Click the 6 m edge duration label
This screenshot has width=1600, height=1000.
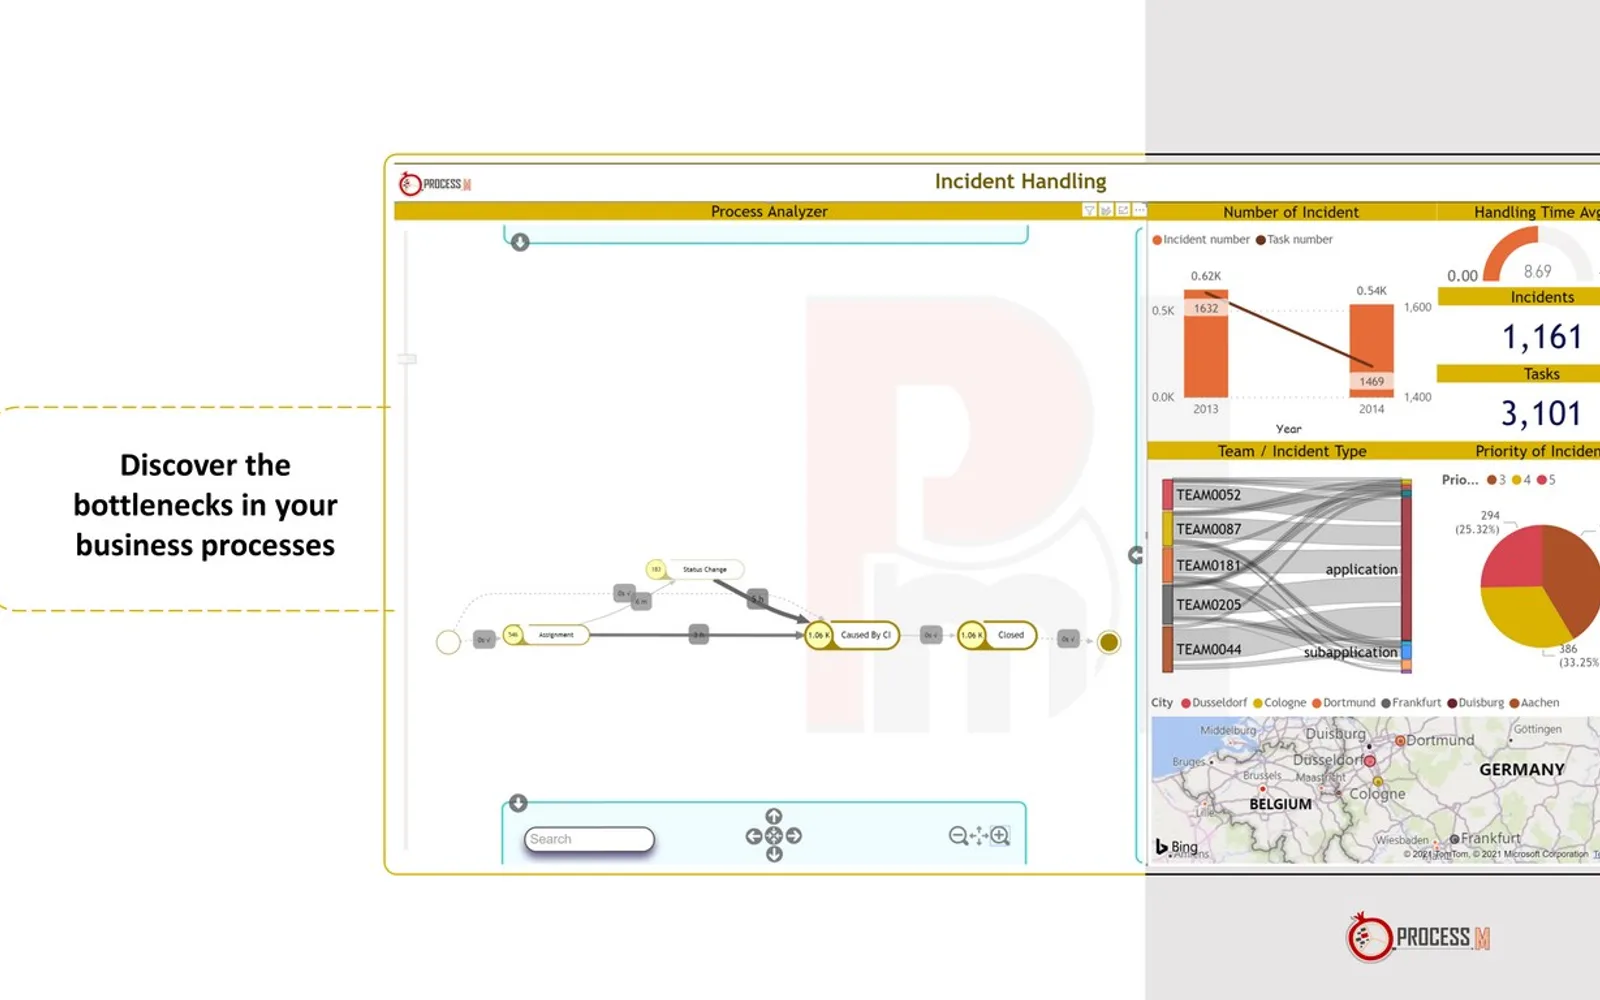click(641, 601)
